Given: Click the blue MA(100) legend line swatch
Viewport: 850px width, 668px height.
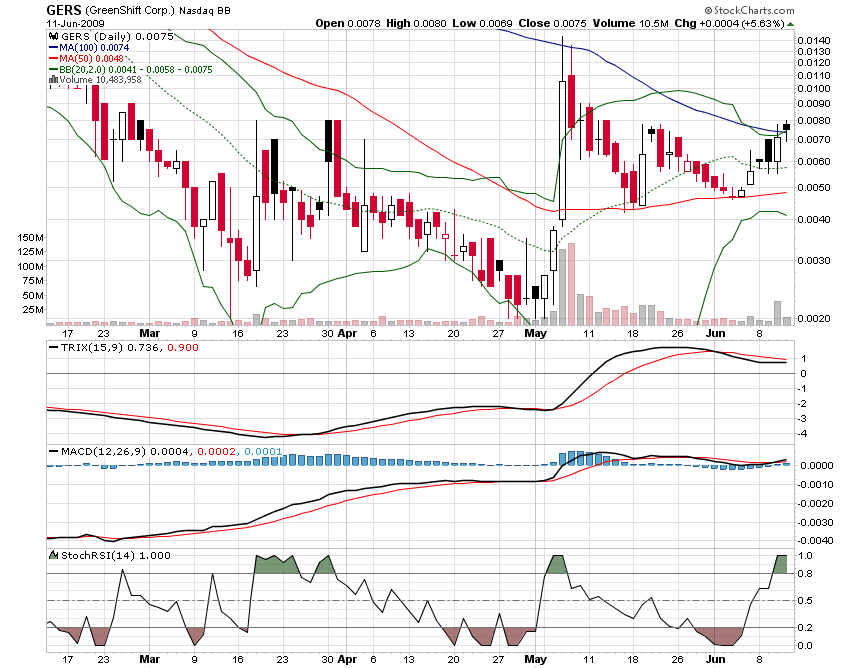Looking at the screenshot, I should coord(54,48).
